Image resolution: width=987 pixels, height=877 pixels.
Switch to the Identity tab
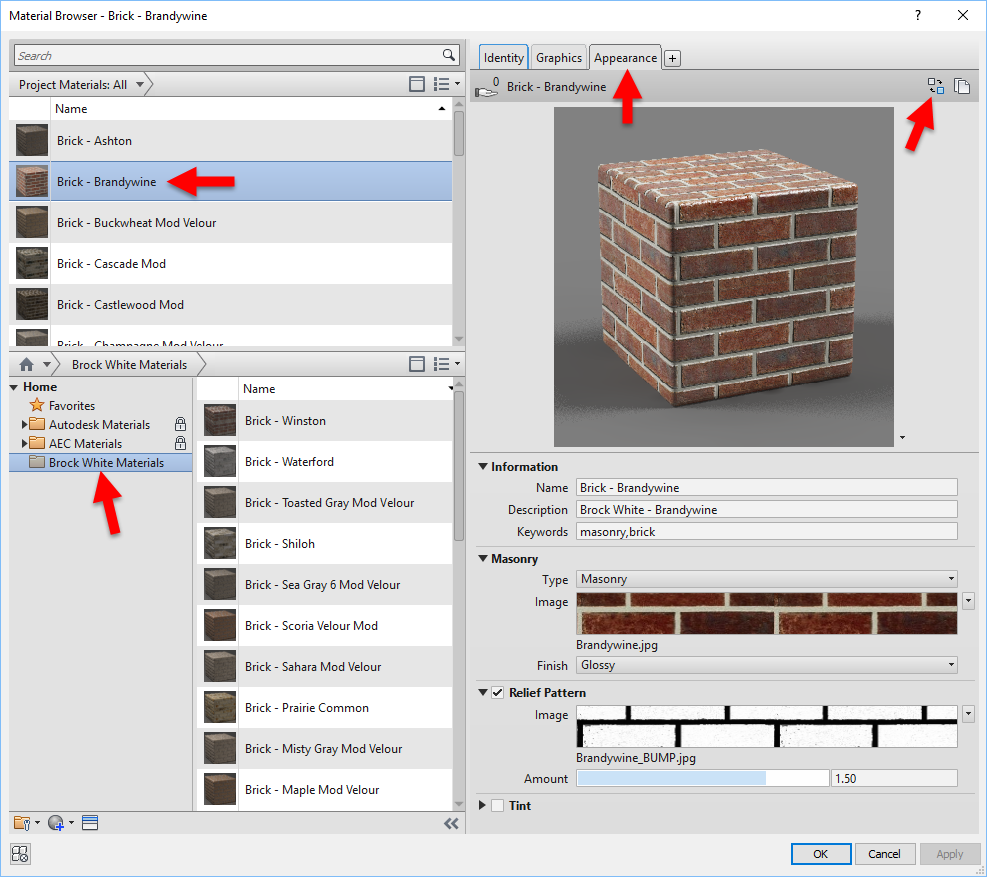click(x=503, y=57)
